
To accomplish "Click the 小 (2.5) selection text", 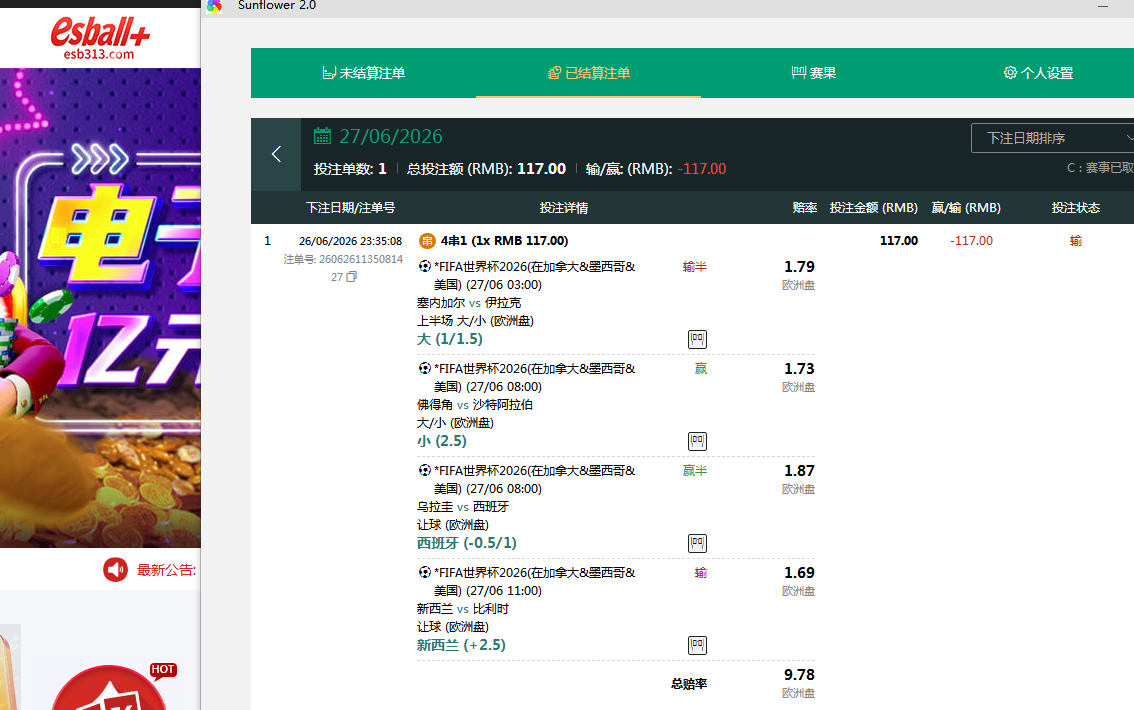I will pos(442,440).
